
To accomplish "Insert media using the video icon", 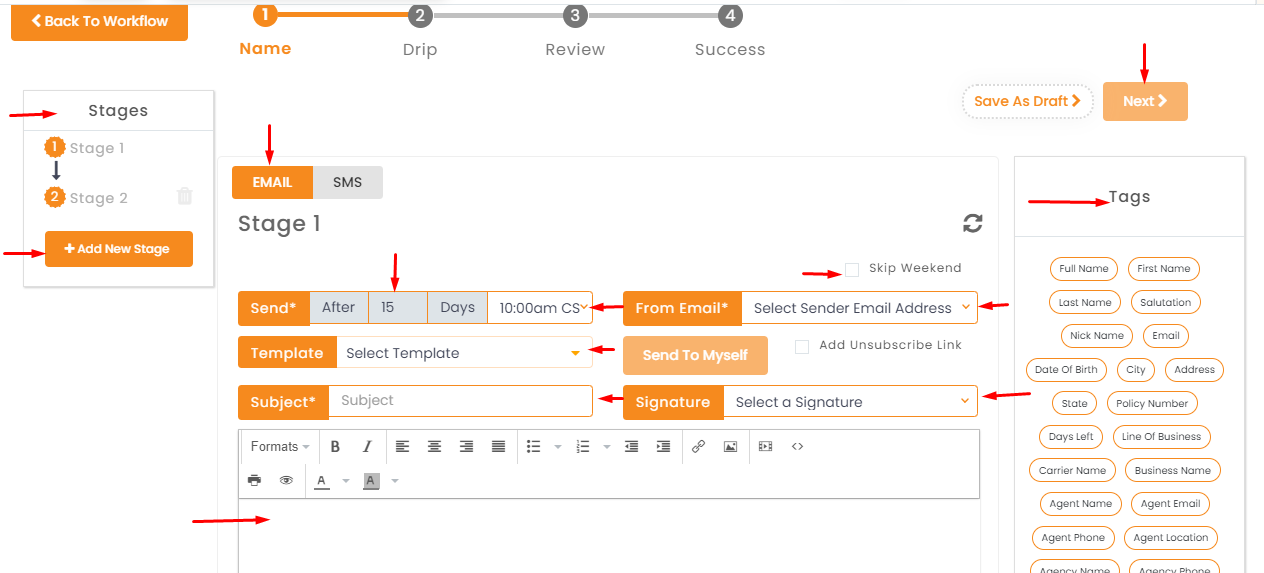I will click(x=765, y=446).
